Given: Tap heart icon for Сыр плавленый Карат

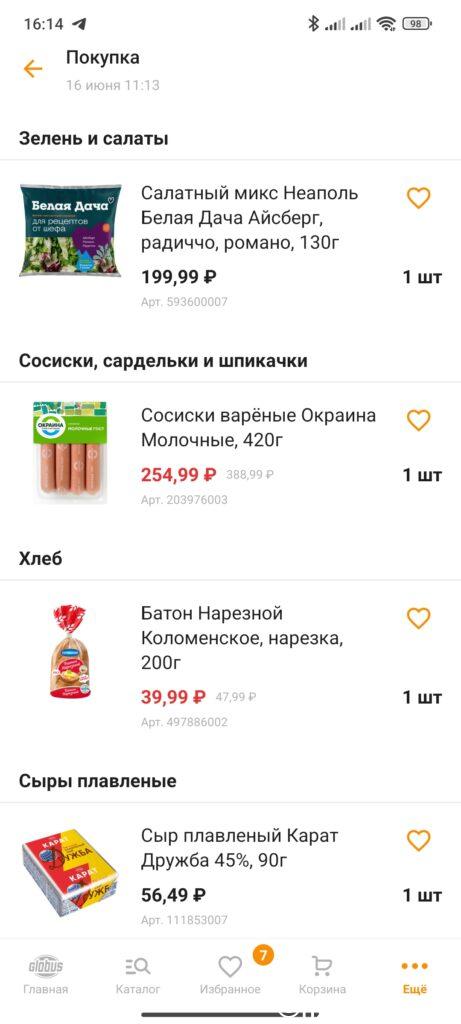Looking at the screenshot, I should pos(419,840).
